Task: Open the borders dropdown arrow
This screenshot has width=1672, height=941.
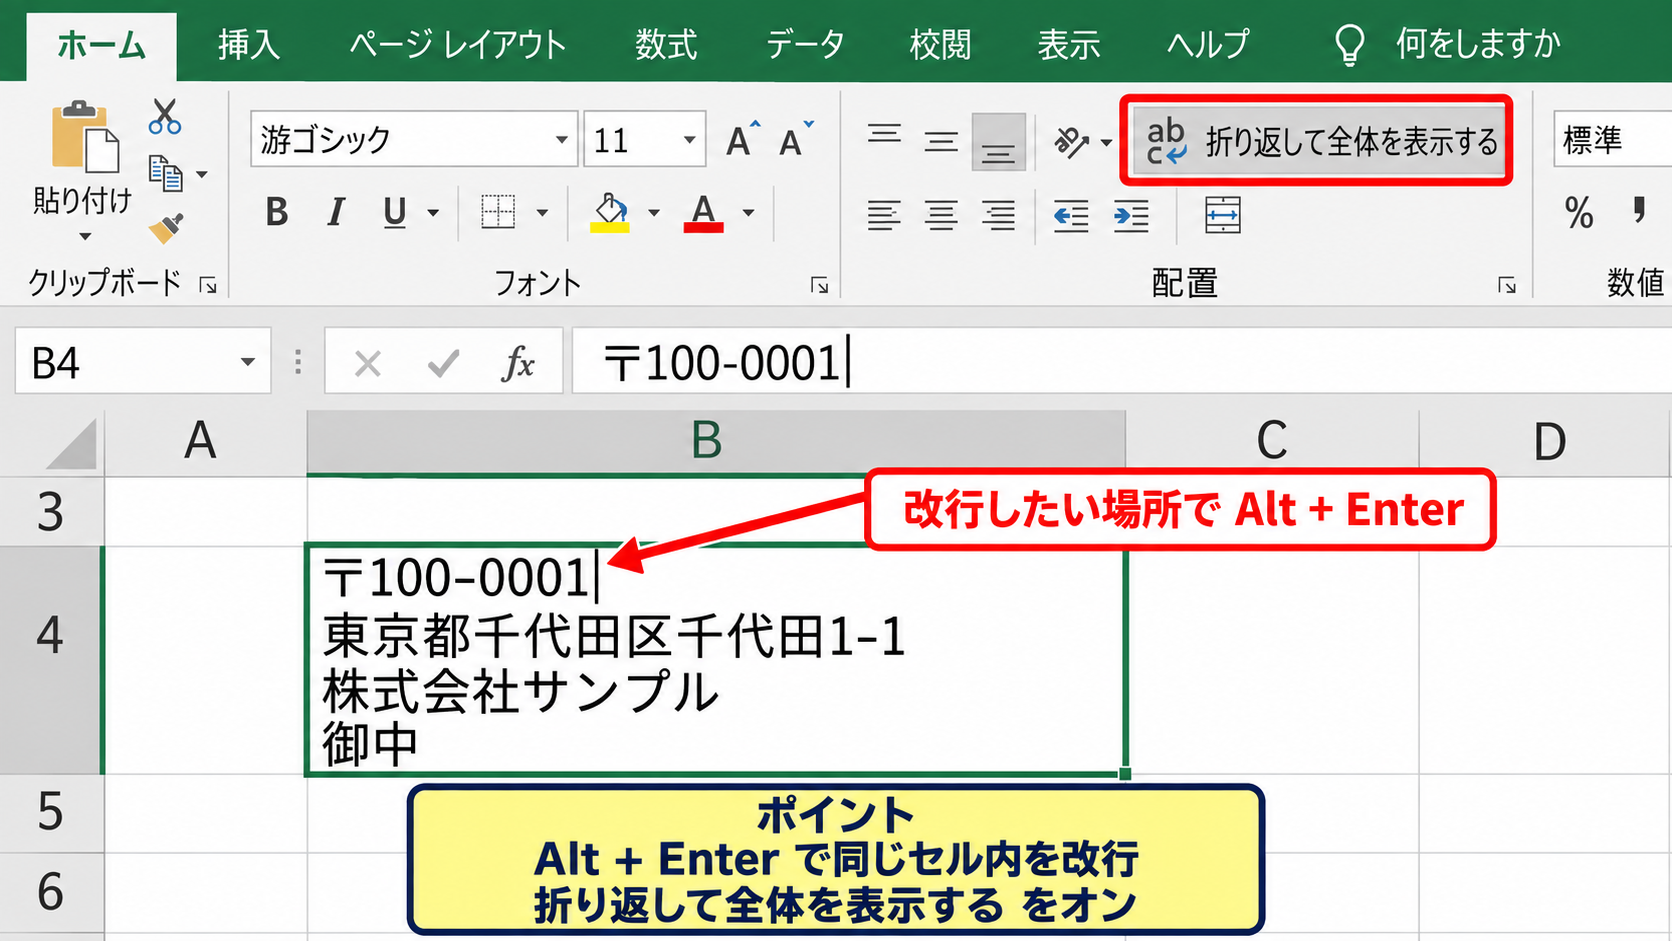Action: click(542, 213)
